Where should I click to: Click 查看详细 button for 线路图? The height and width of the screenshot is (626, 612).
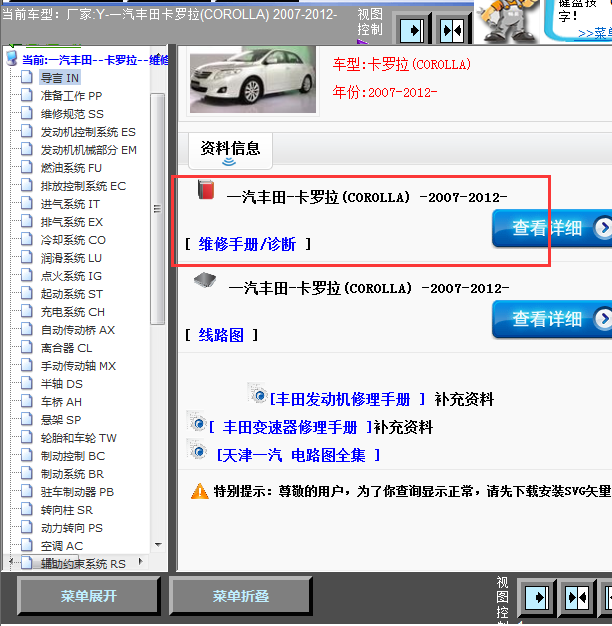552,319
